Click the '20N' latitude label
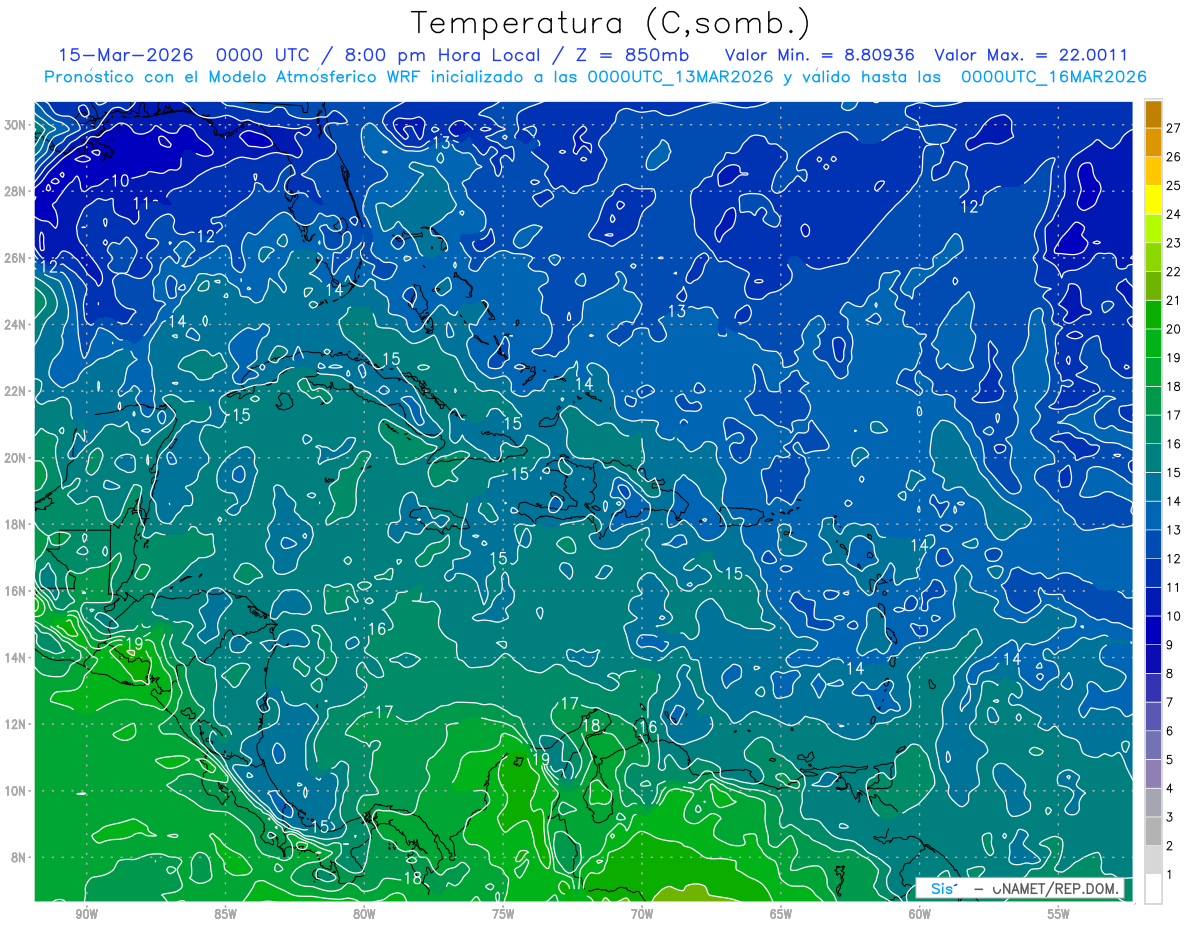This screenshot has height=927, width=1200. click(x=14, y=458)
